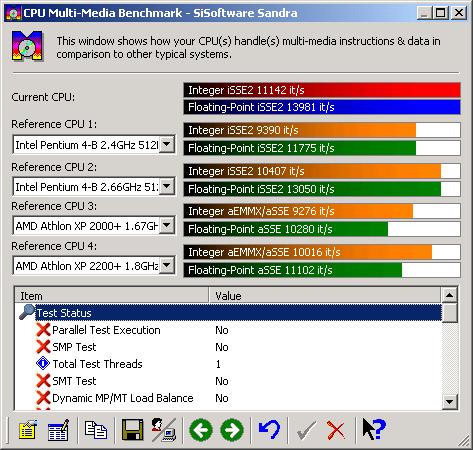473x450 pixels.
Task: Click the Total Test Threads value 1
Action: pos(218,364)
